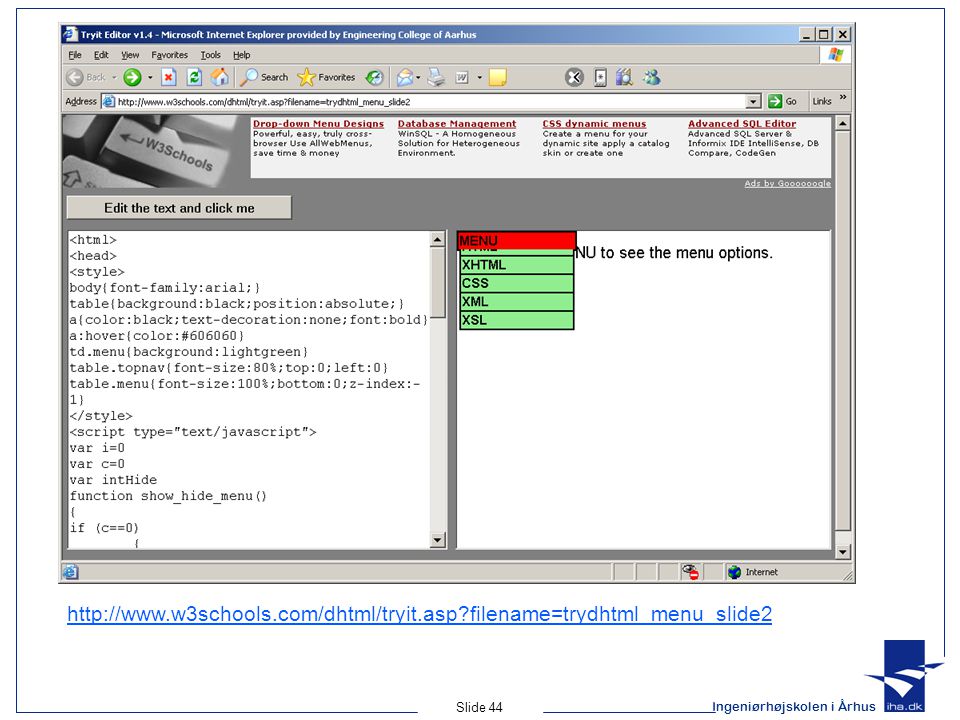
Task: Stop page loading with the red X icon
Action: [169, 77]
